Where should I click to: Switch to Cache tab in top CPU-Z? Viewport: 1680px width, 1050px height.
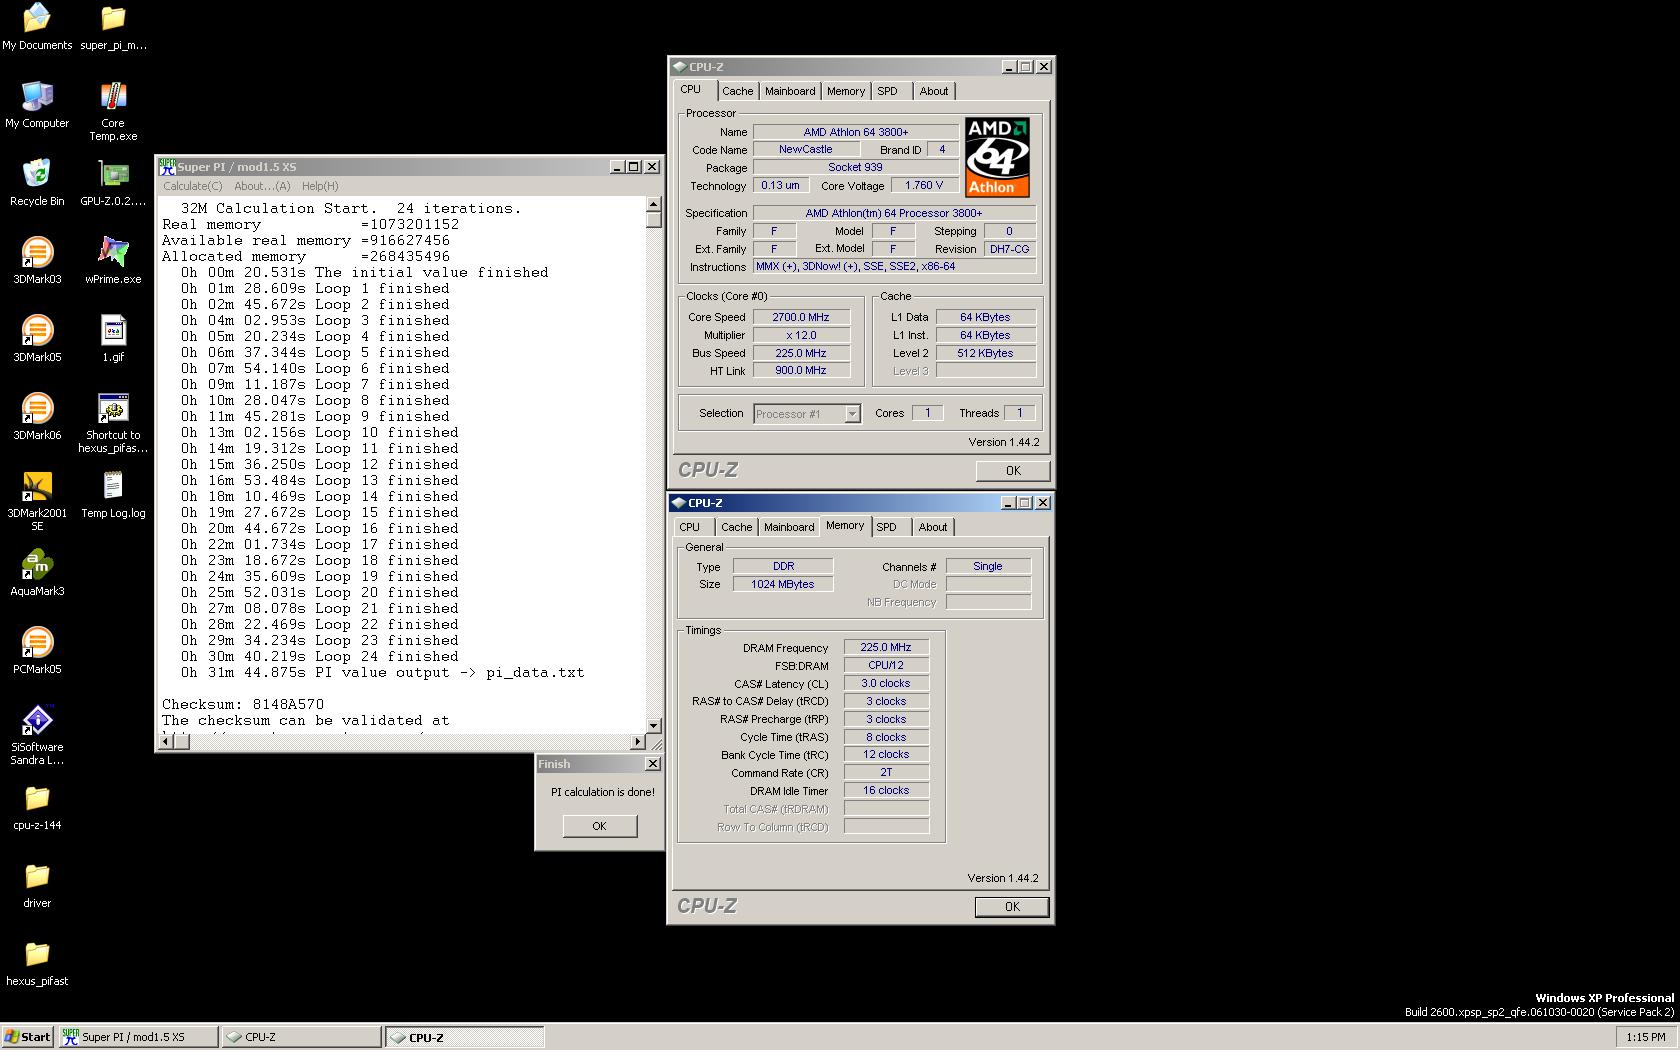pos(737,91)
